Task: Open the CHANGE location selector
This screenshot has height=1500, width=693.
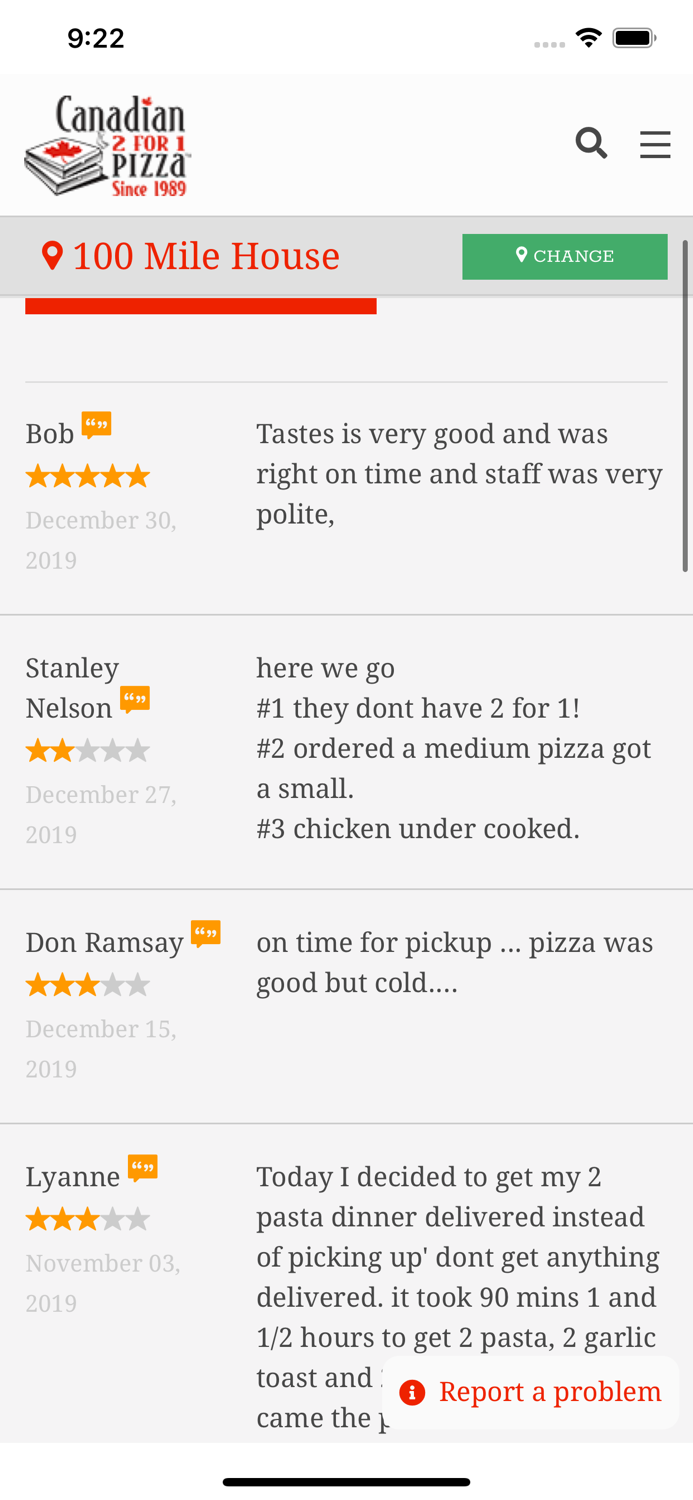Action: click(565, 255)
